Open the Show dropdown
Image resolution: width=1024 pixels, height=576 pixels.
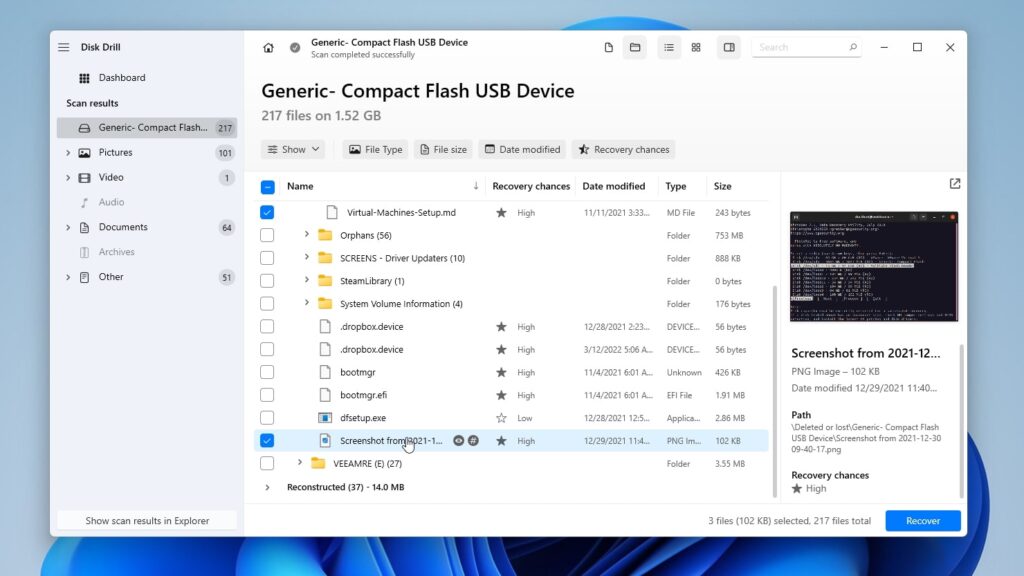point(292,149)
